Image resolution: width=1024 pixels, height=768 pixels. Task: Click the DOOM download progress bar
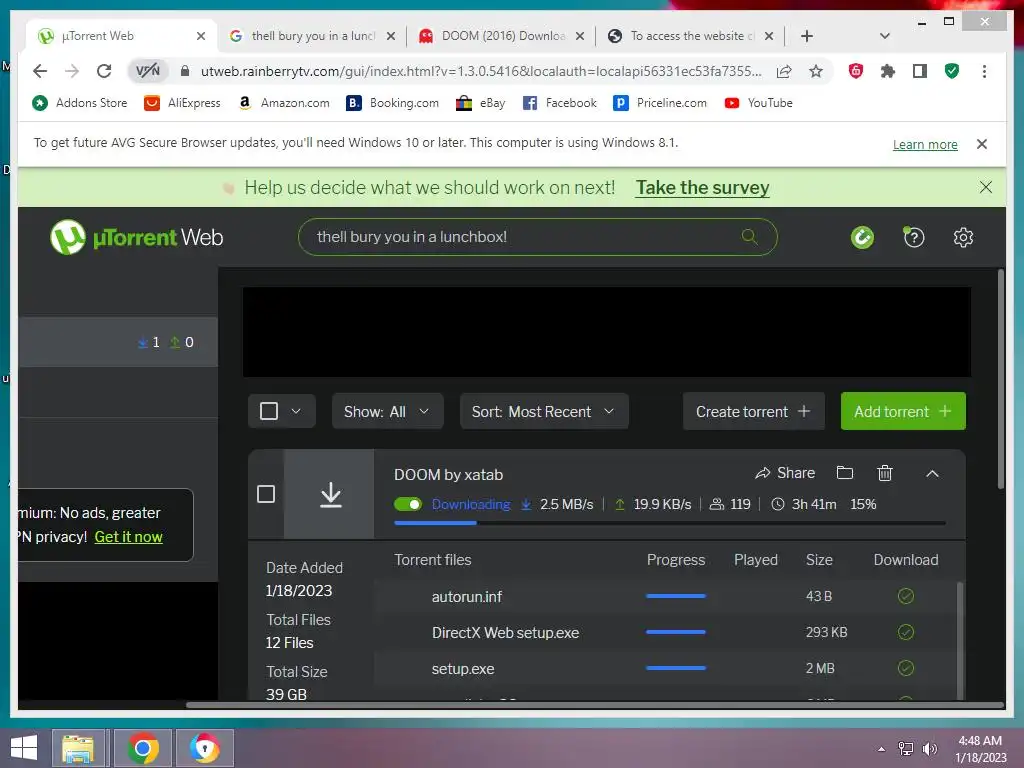click(x=669, y=522)
